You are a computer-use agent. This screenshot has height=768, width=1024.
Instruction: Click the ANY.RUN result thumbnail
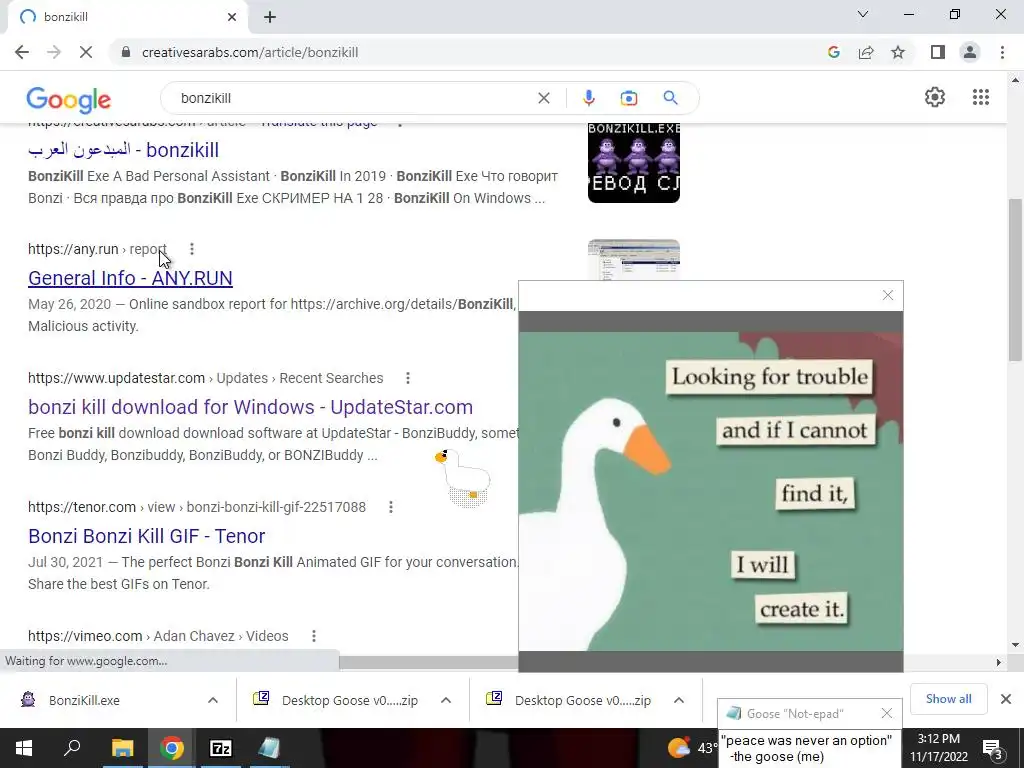(633, 260)
